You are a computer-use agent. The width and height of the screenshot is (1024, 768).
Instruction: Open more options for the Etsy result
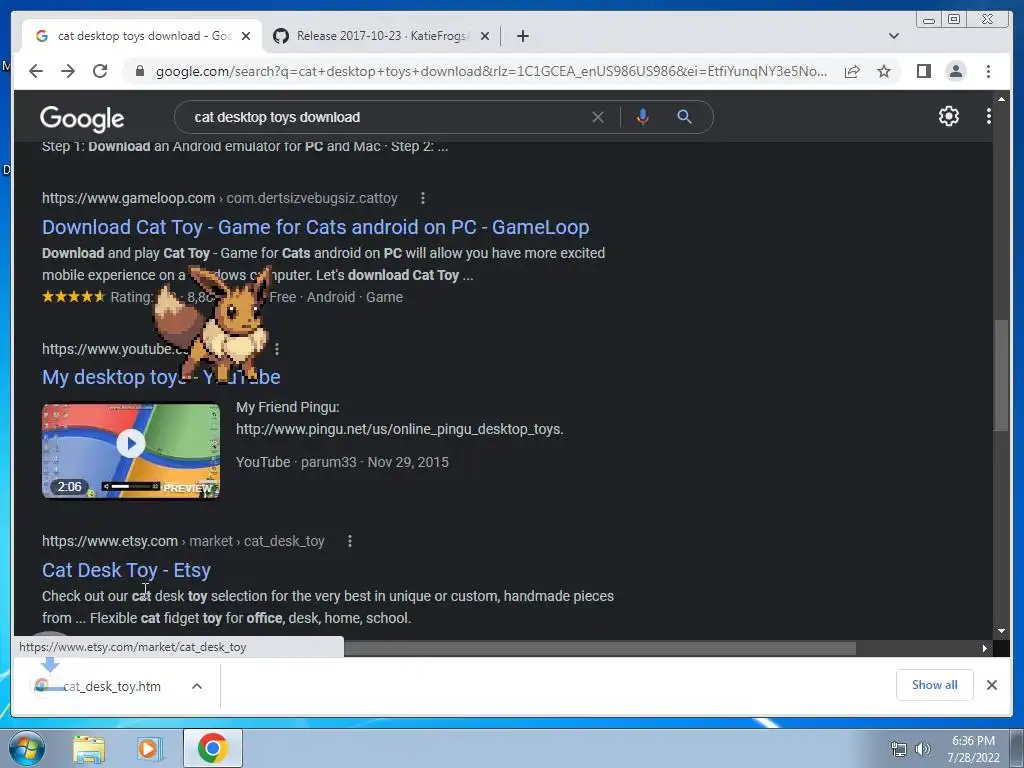click(350, 541)
